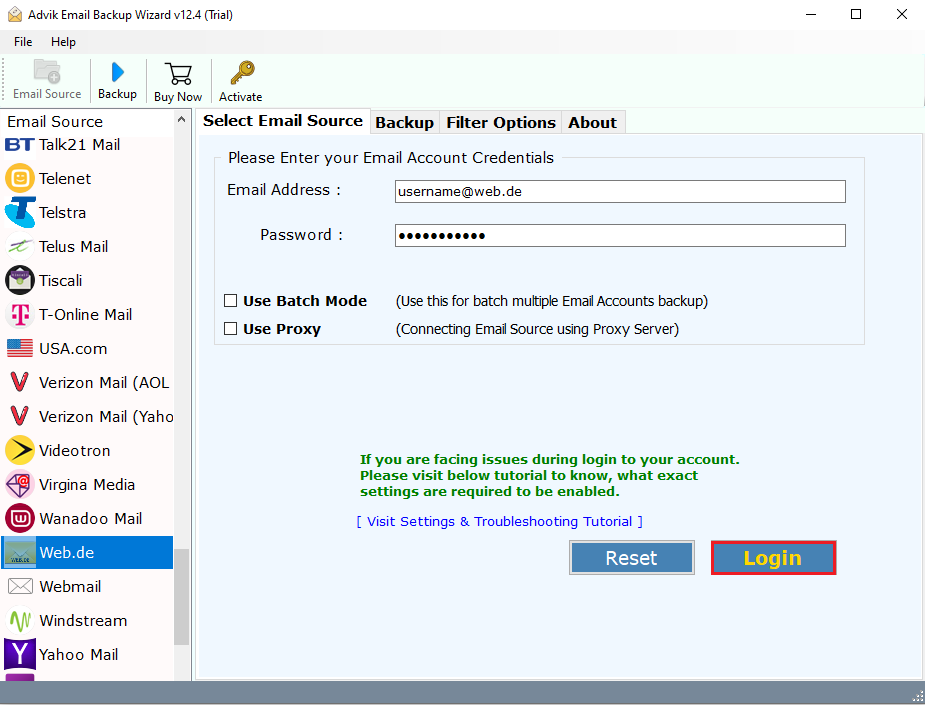The width and height of the screenshot is (925, 705).
Task: Select BT Talk21 Mail icon
Action: click(19, 145)
